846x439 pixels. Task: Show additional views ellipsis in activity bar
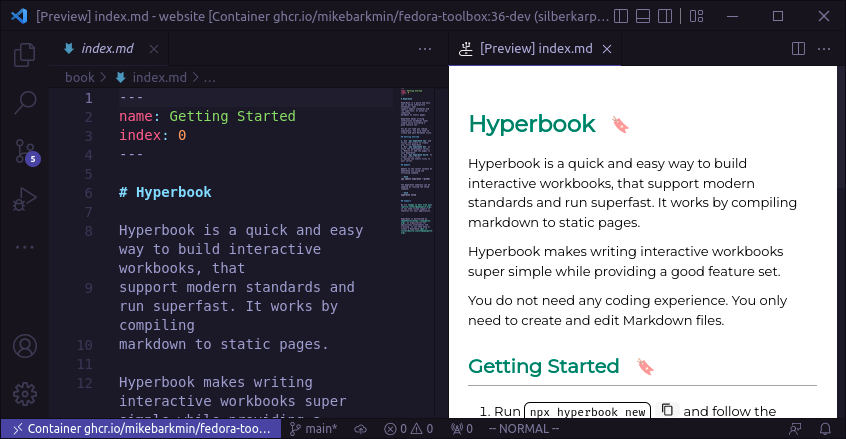[x=24, y=247]
